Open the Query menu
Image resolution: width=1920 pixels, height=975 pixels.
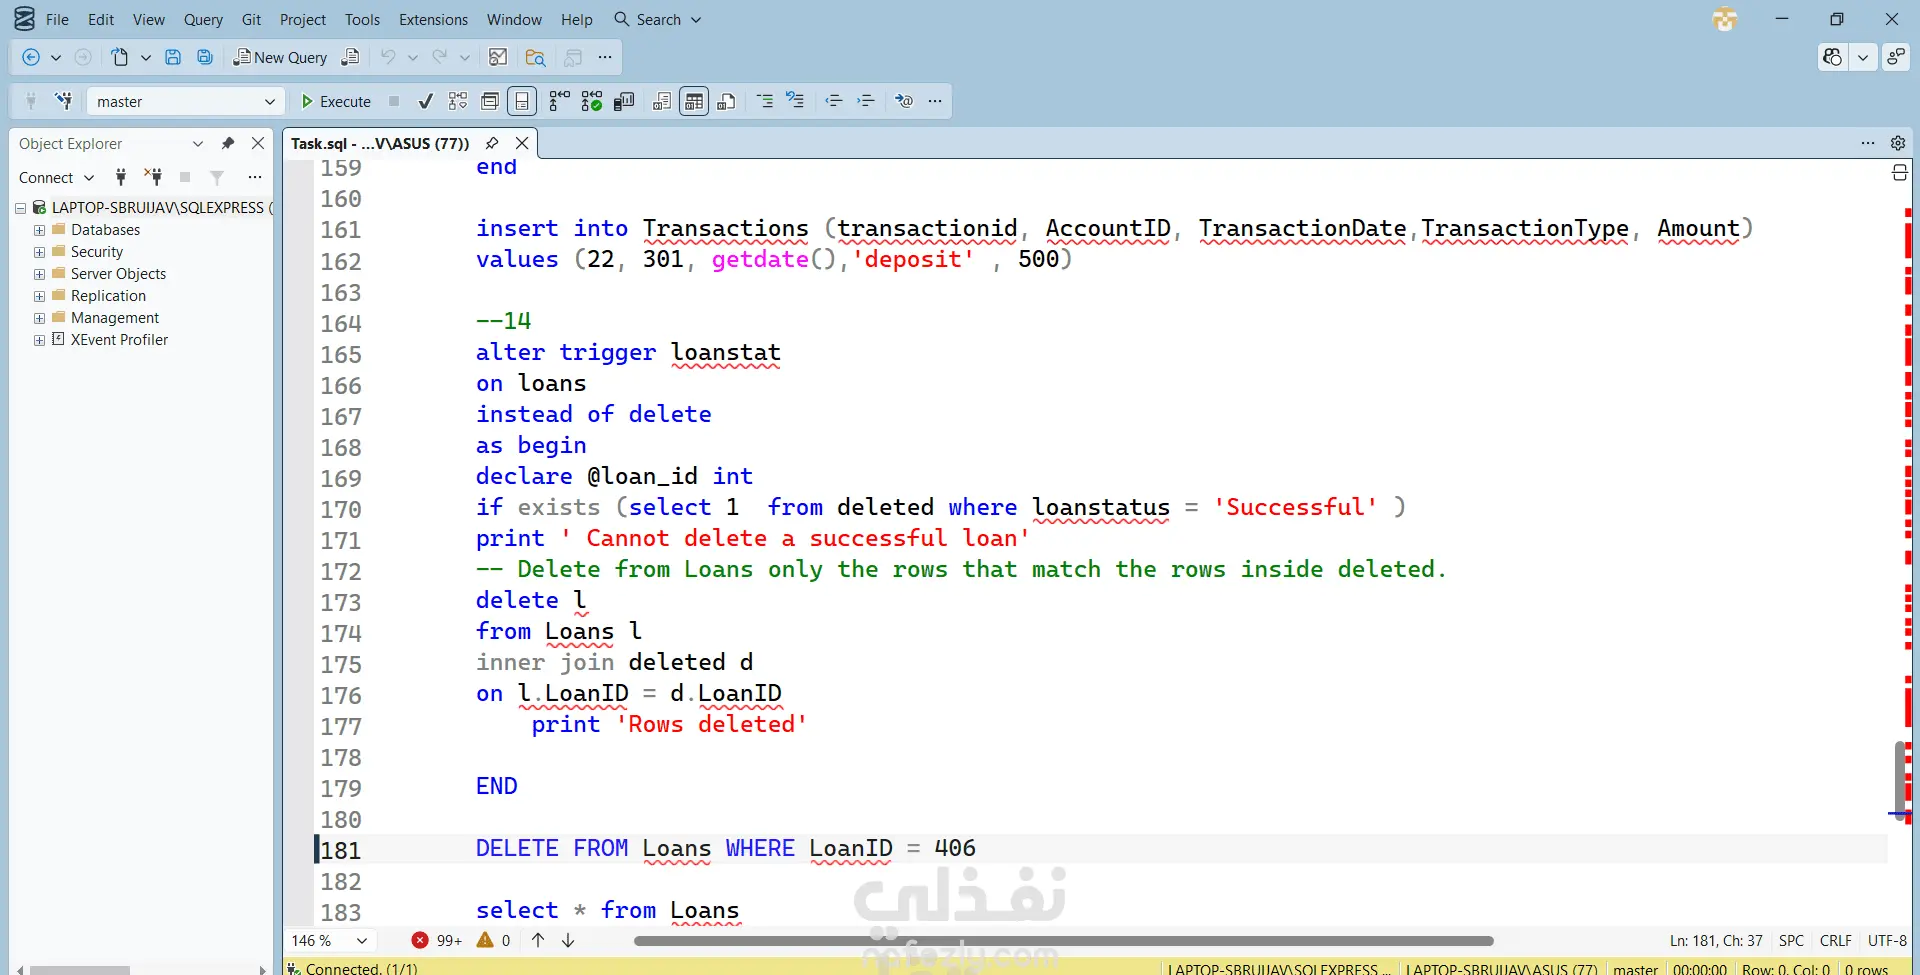[203, 19]
